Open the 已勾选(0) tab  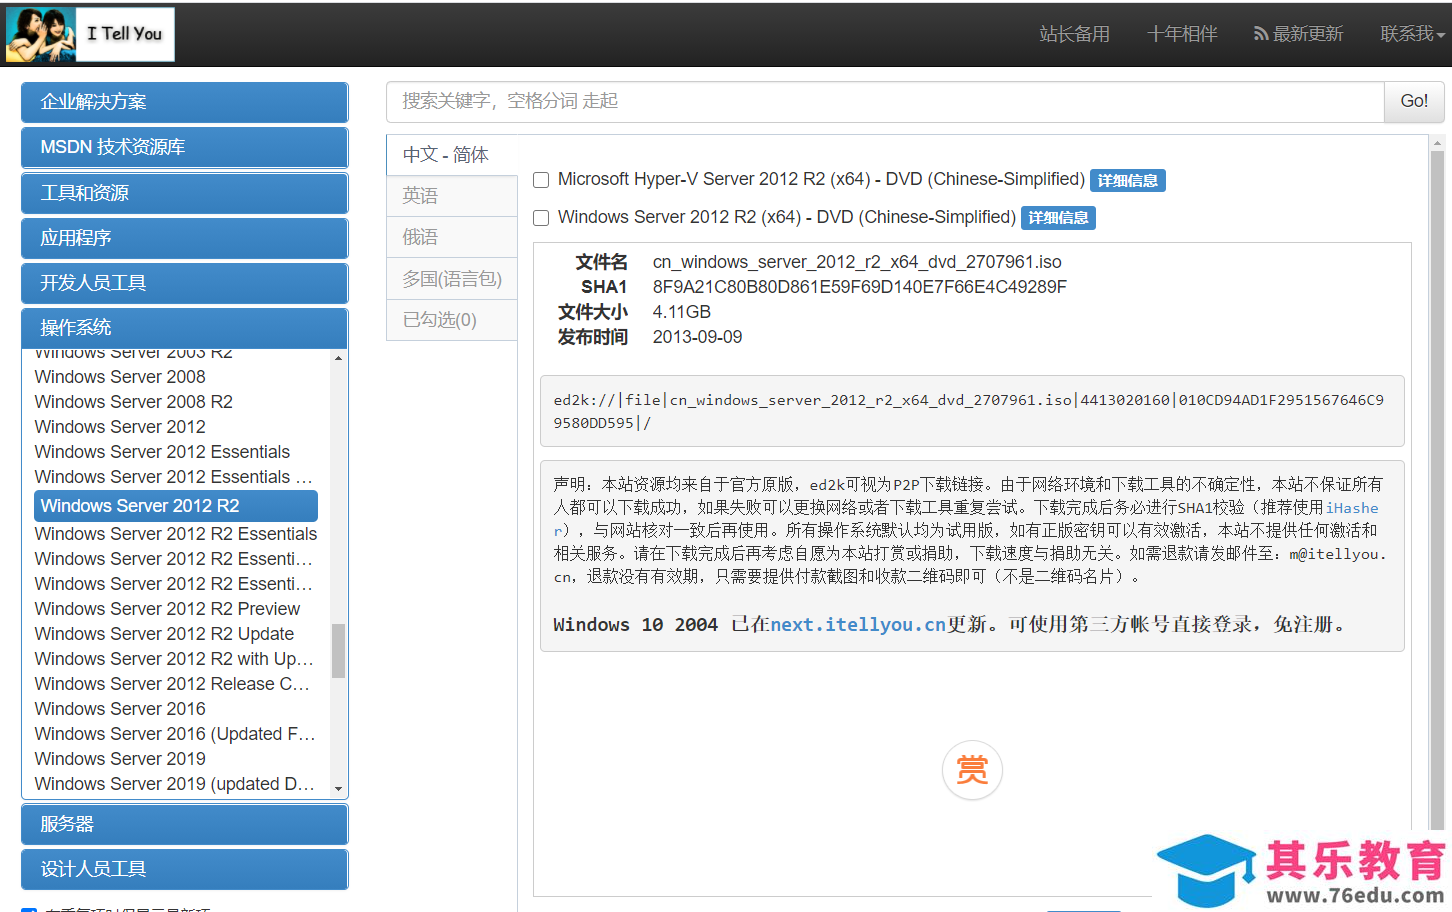tap(452, 320)
